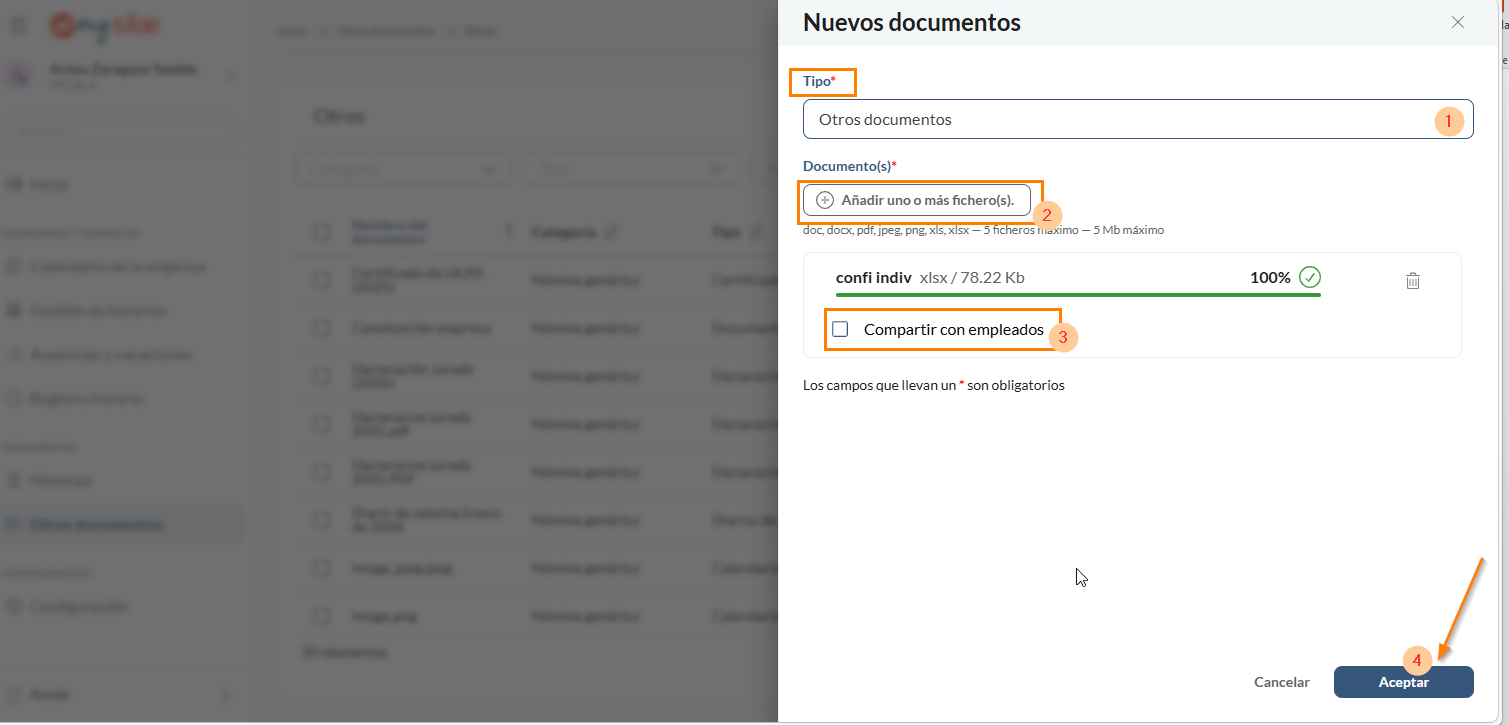This screenshot has width=1509, height=725.
Task: Click the Calendario de la empresa icon
Action: (15, 267)
